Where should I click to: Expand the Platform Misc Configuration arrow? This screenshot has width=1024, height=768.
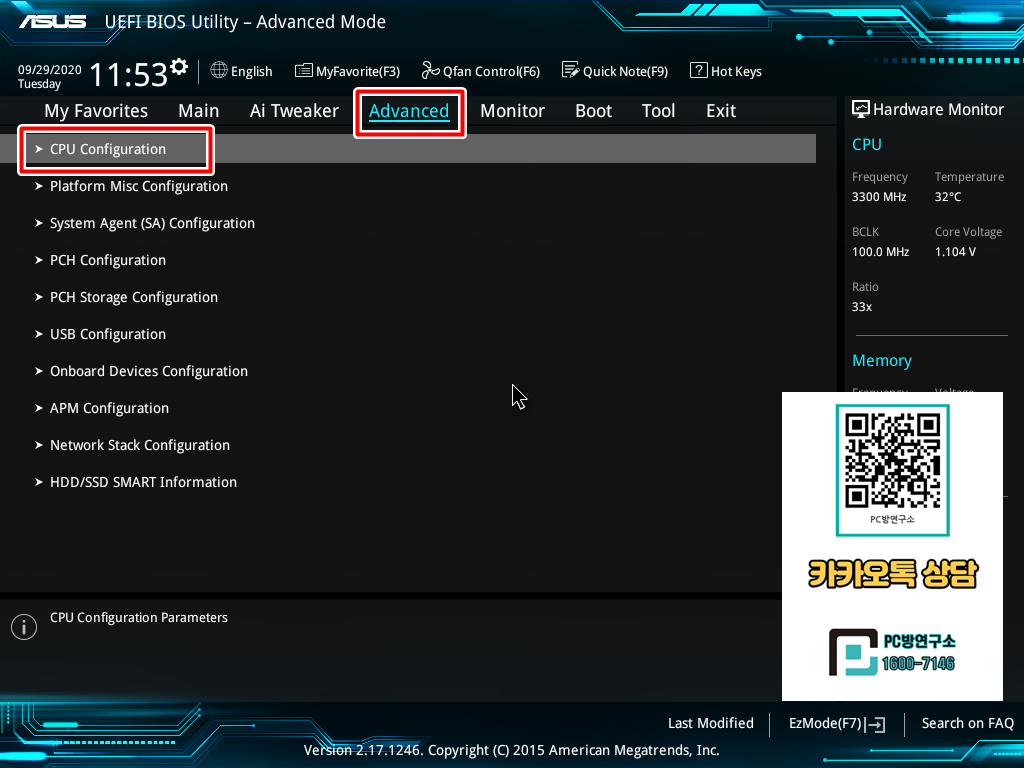coord(39,186)
